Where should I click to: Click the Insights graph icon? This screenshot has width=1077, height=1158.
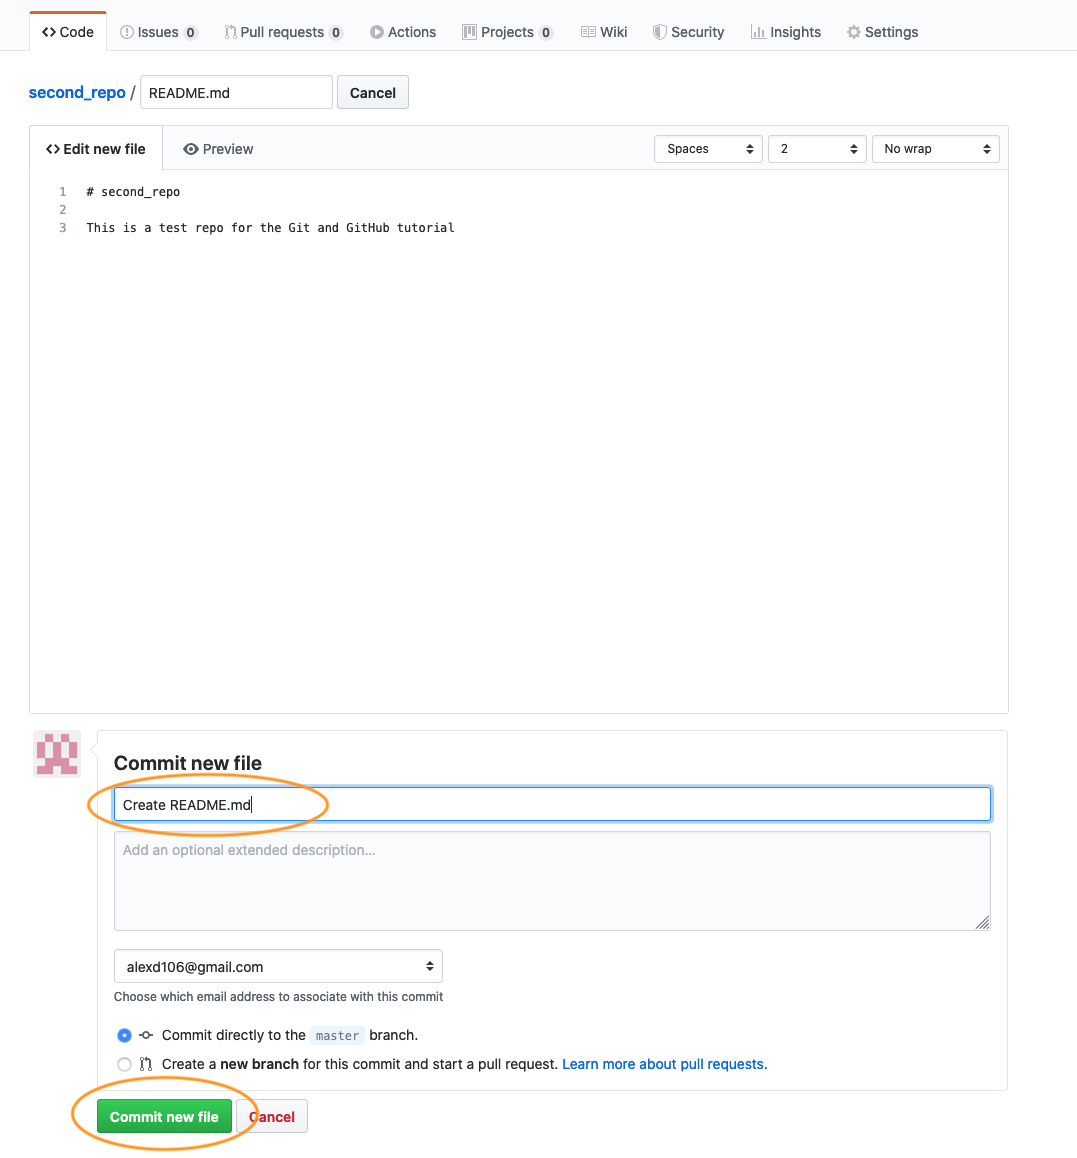tap(758, 32)
